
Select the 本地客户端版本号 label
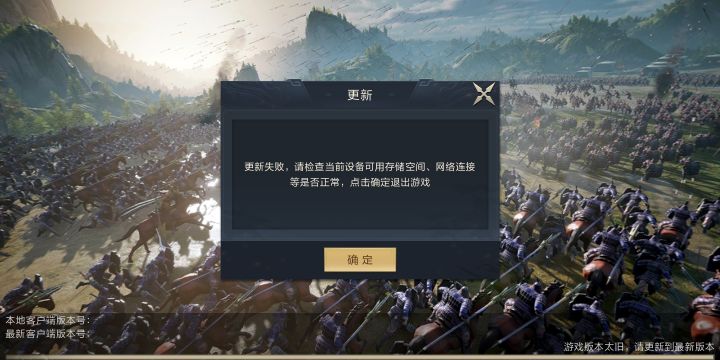48,321
